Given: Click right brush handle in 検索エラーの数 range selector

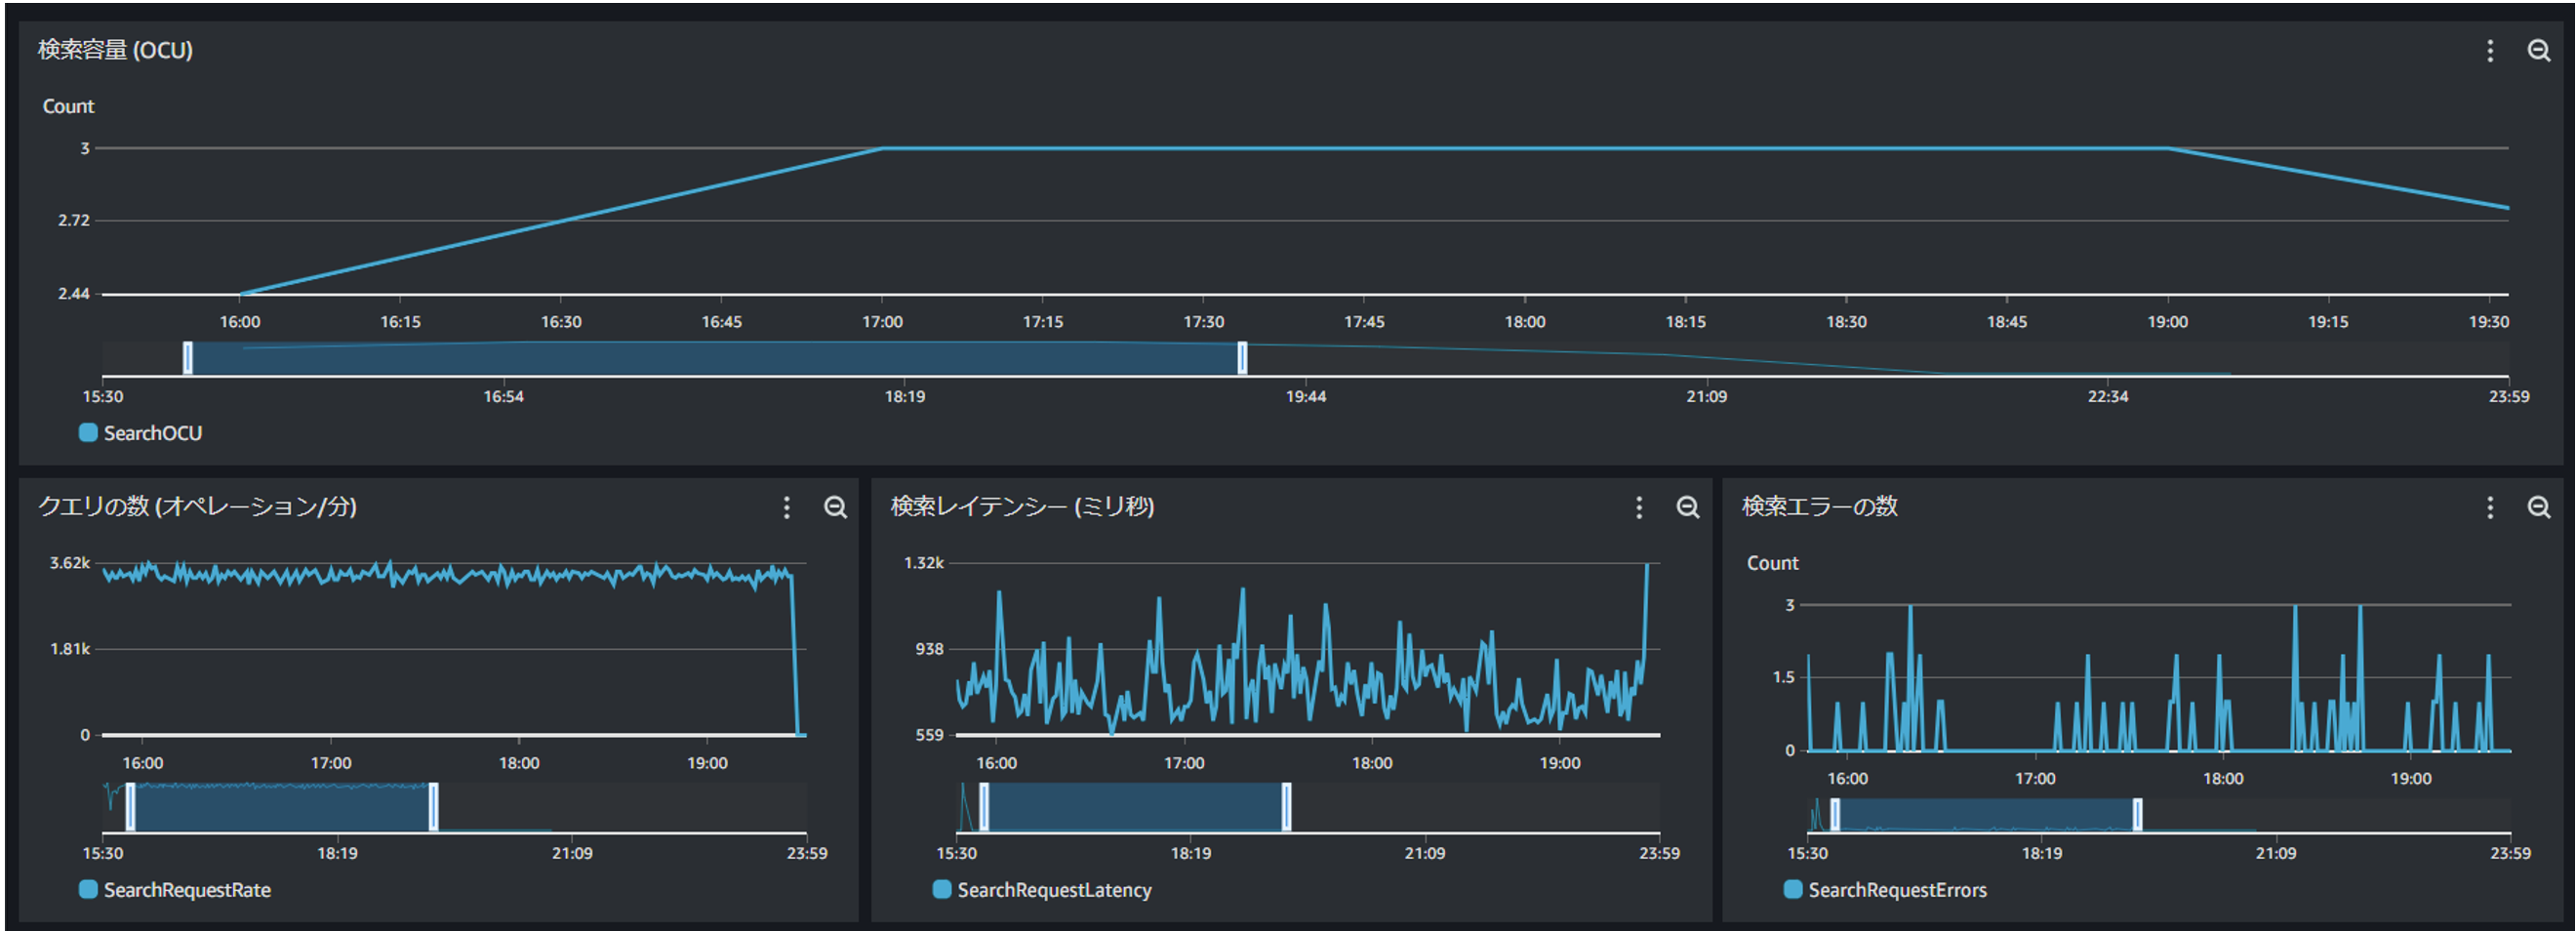Looking at the screenshot, I should pos(2137,815).
